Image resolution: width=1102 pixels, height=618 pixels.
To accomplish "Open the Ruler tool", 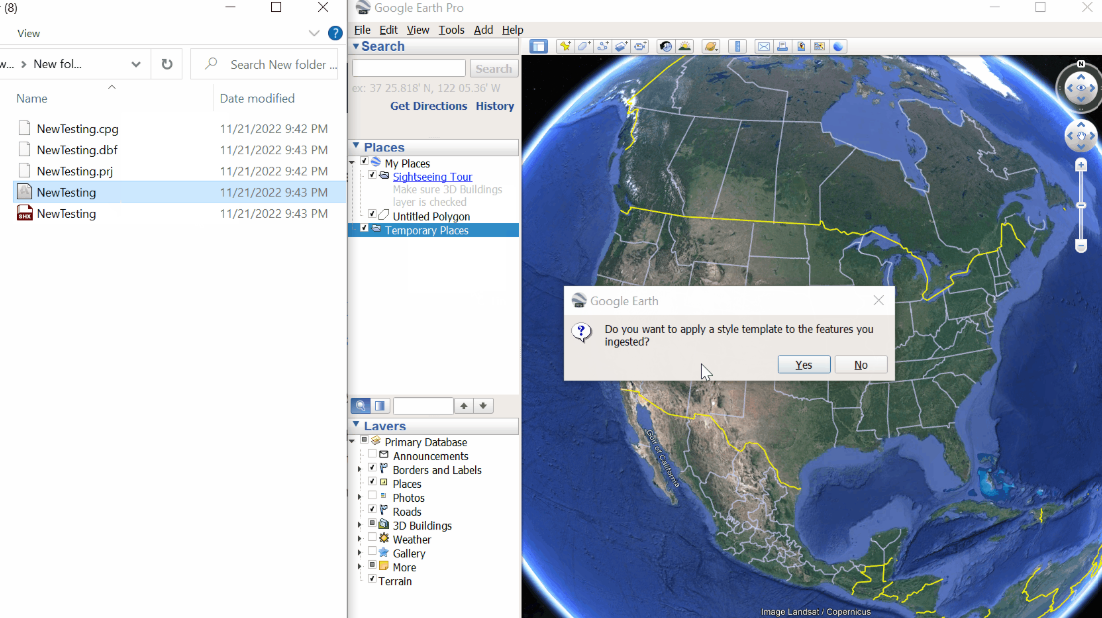I will coord(738,46).
